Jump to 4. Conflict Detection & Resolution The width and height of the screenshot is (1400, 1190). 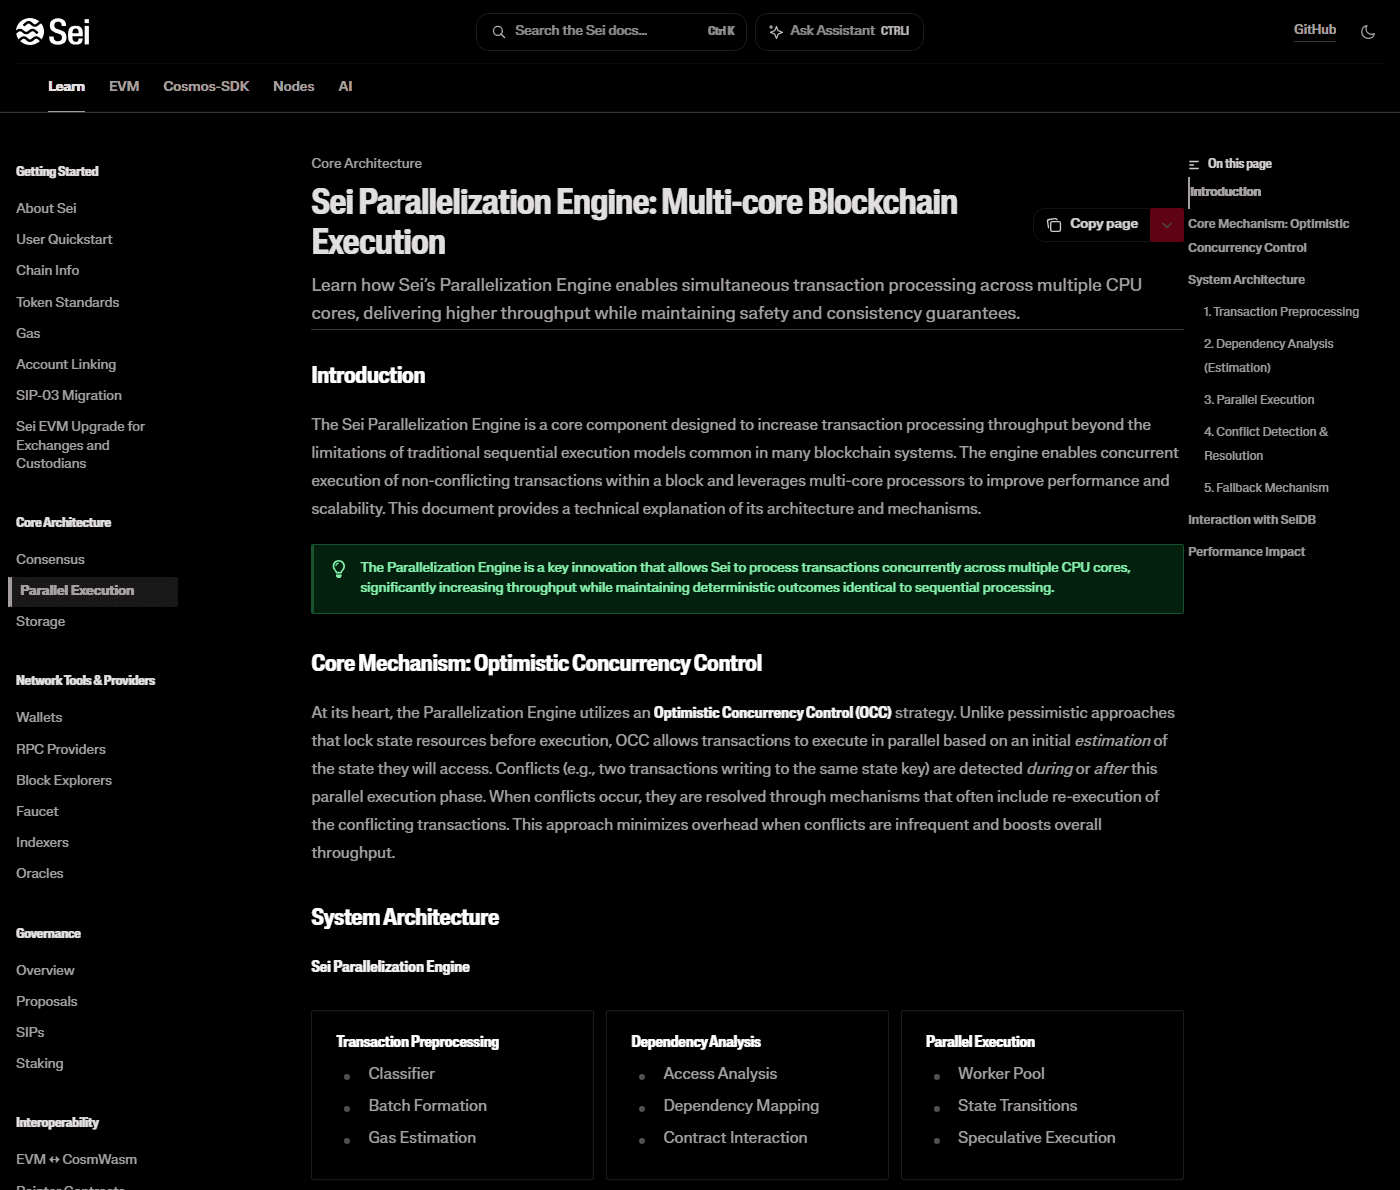(x=1266, y=444)
